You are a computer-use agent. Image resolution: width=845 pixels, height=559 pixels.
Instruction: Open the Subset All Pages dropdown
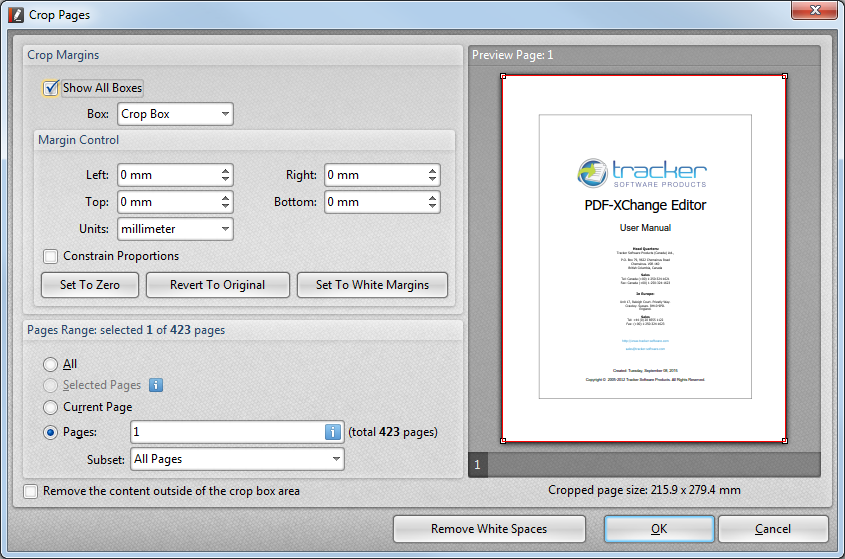(237, 459)
